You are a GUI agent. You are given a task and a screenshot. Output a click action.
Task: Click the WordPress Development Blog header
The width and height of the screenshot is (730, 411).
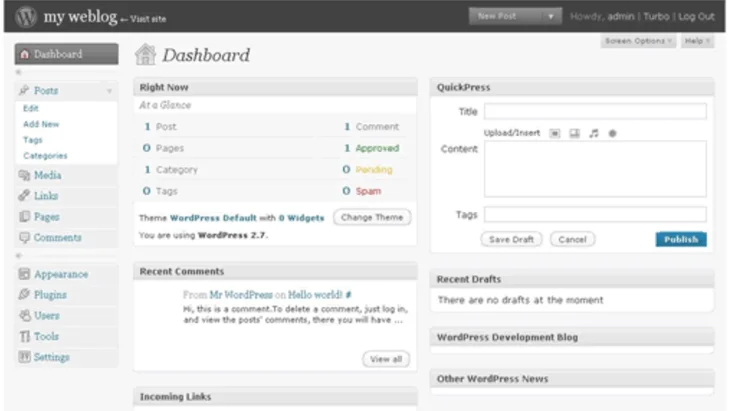[x=572, y=337]
